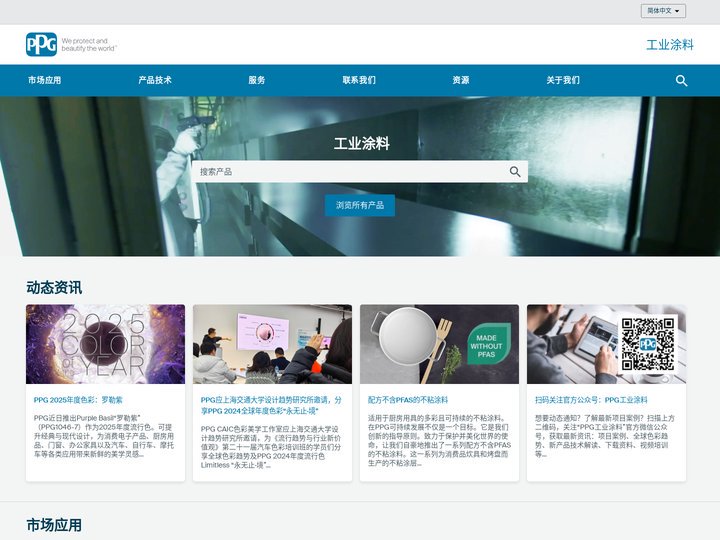Click the 'We protect and beautify the world' tagline

pyautogui.click(x=89, y=45)
